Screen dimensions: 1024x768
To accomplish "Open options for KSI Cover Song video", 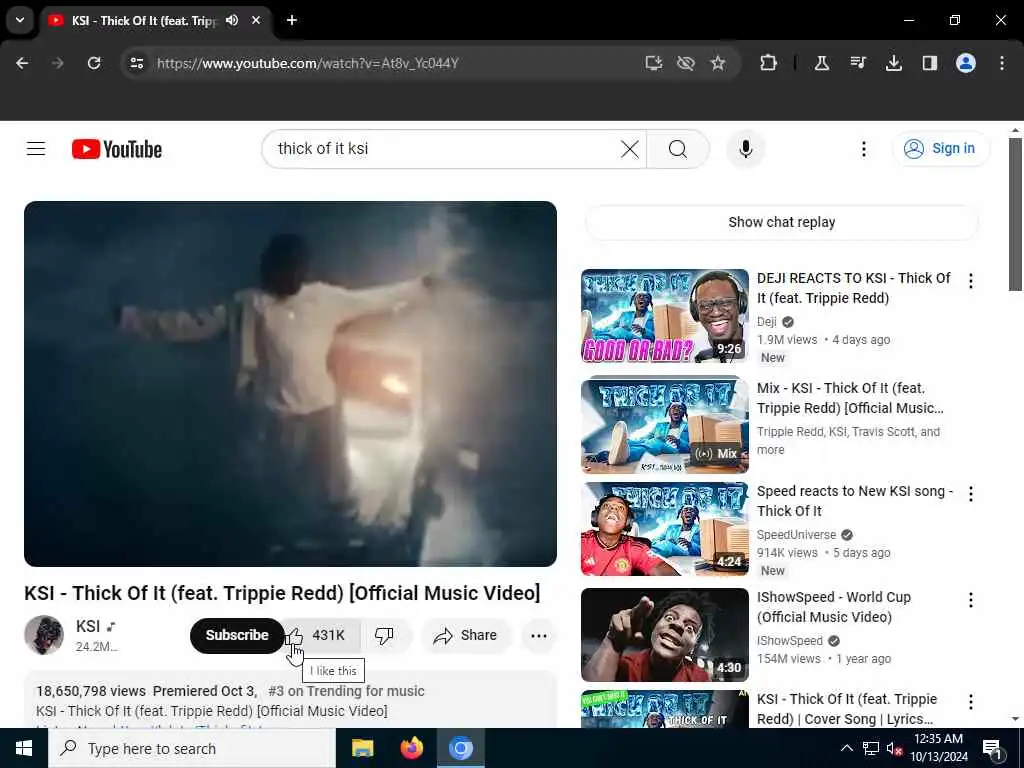I will (x=970, y=701).
